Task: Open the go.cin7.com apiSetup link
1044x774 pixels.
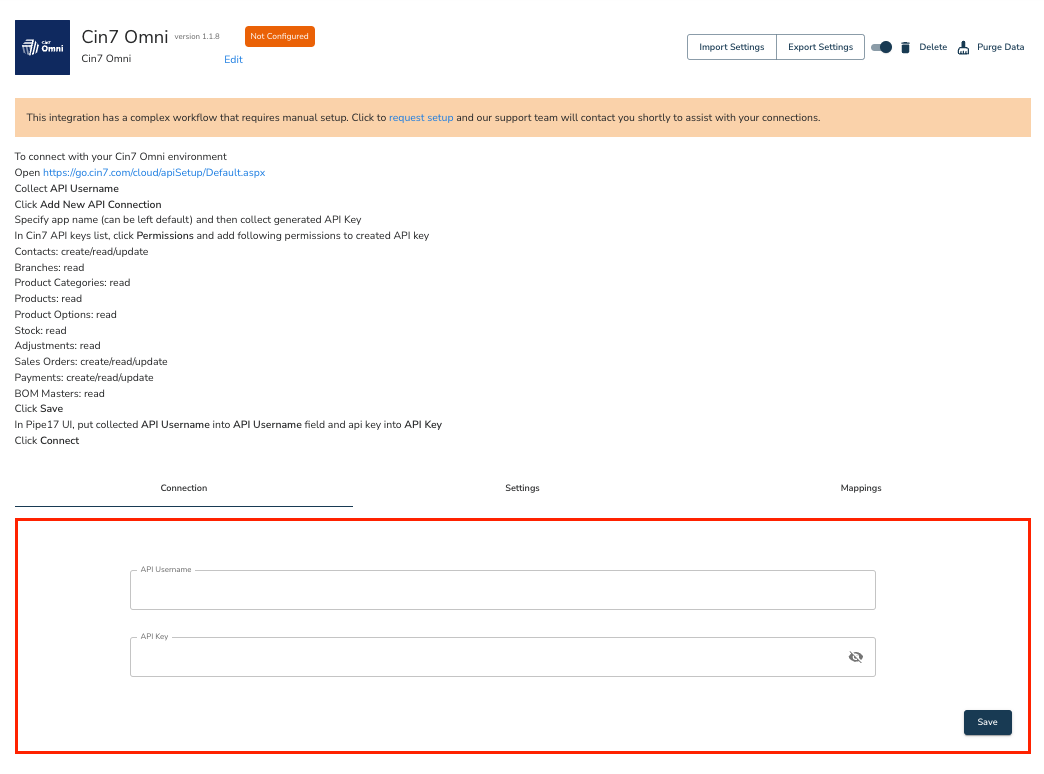Action: (x=154, y=173)
